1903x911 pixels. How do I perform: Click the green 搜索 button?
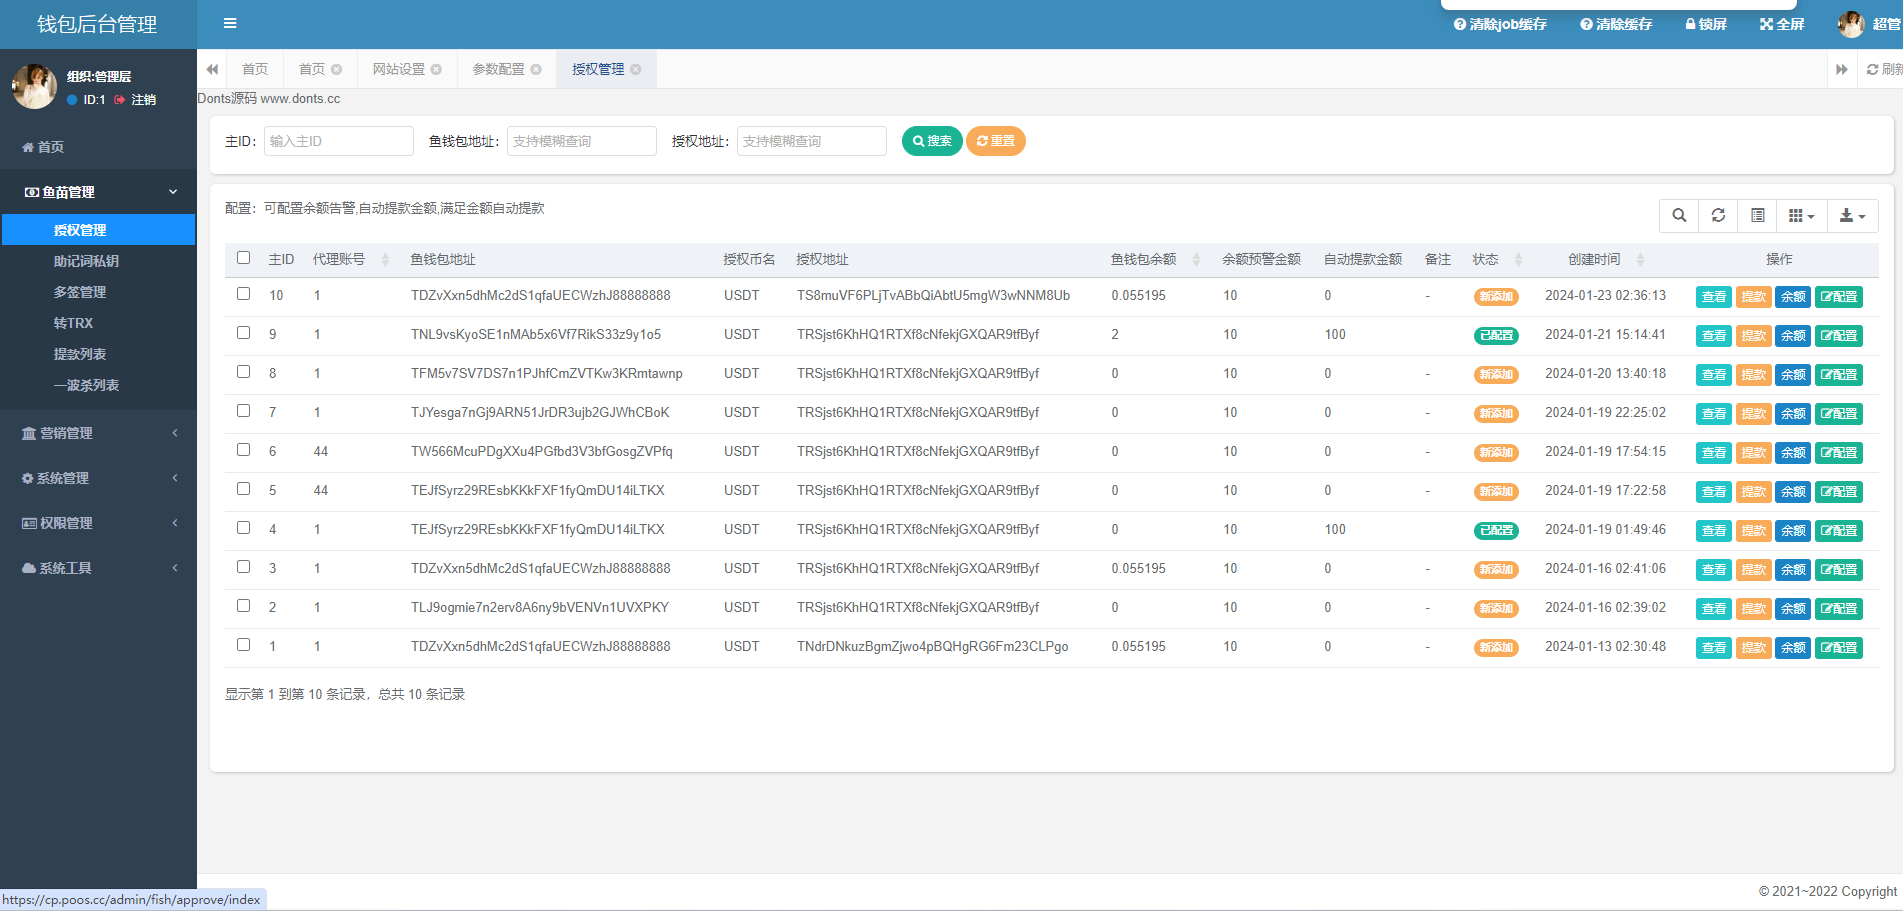[932, 141]
